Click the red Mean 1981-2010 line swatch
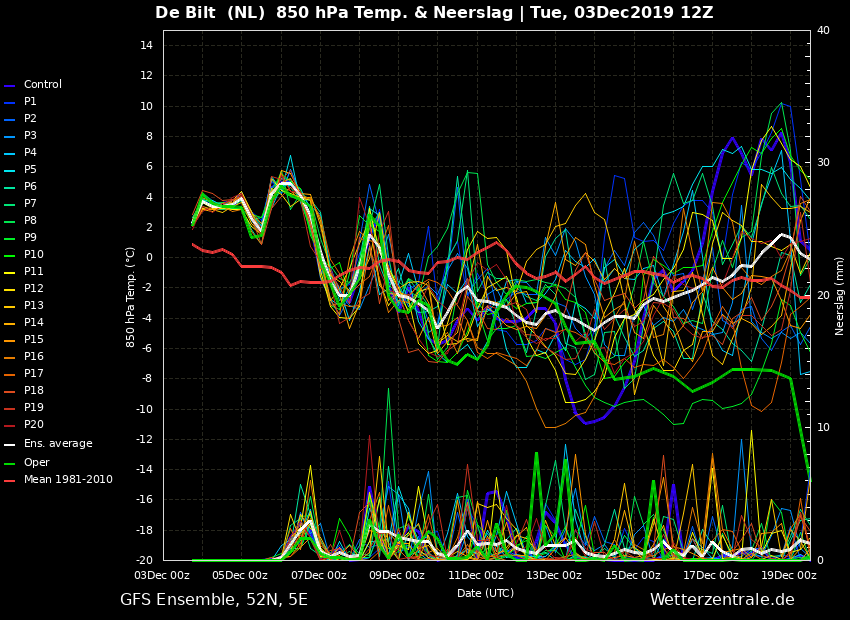The image size is (850, 620). tap(10, 481)
